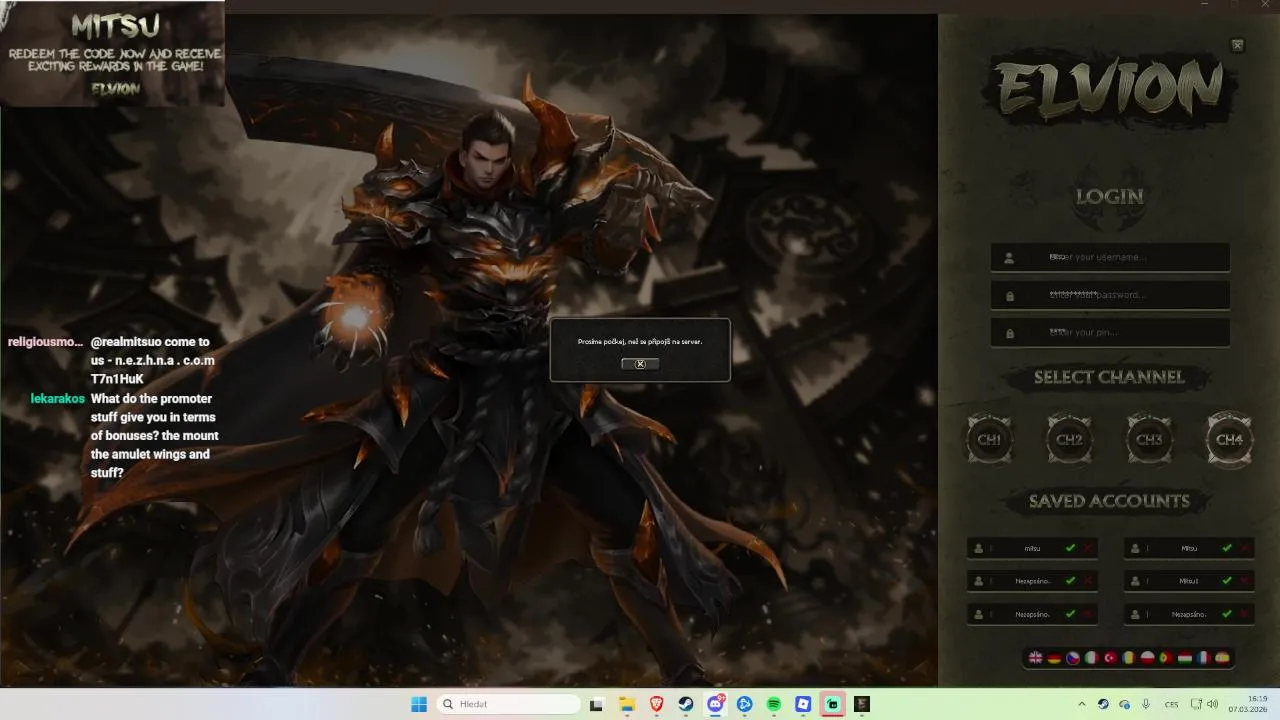The image size is (1280, 720).
Task: Focus the password input field
Action: (x=1110, y=295)
